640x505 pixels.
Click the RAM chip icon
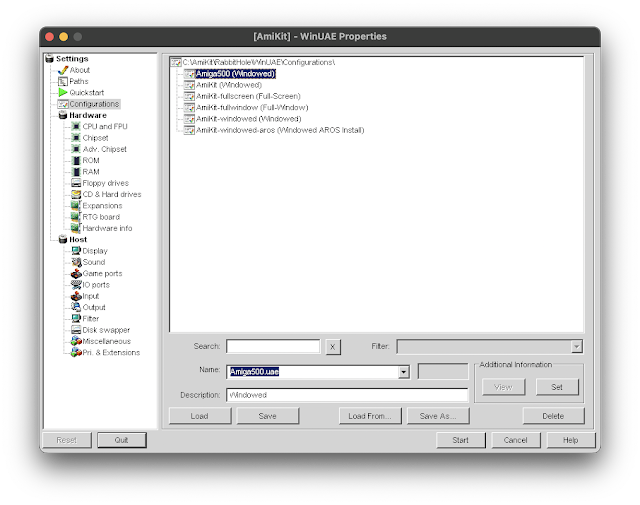coord(76,172)
